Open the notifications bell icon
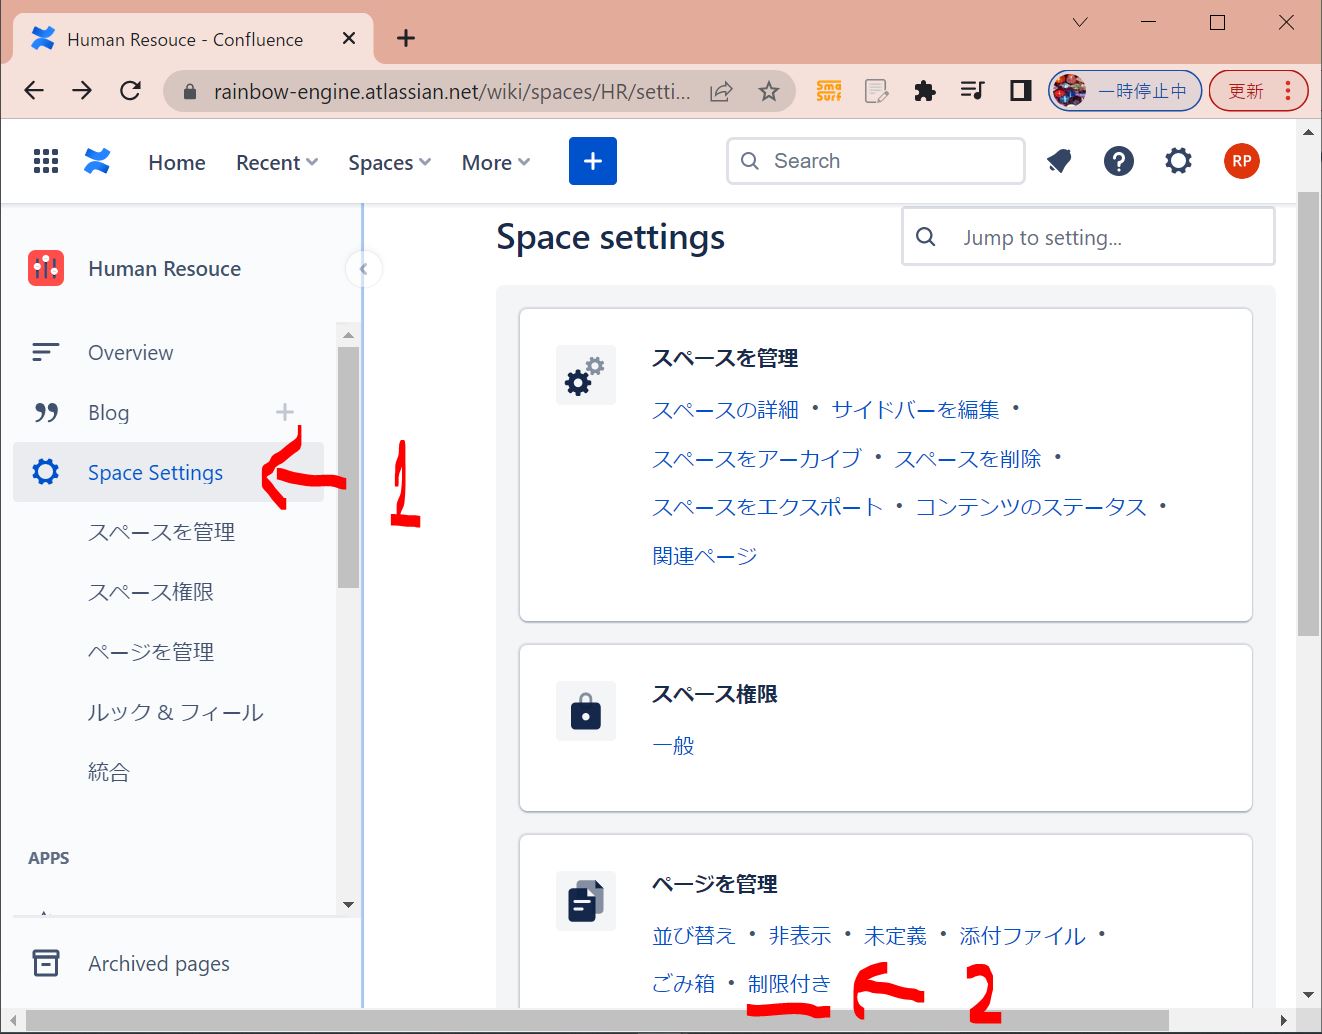This screenshot has width=1322, height=1034. (x=1059, y=161)
